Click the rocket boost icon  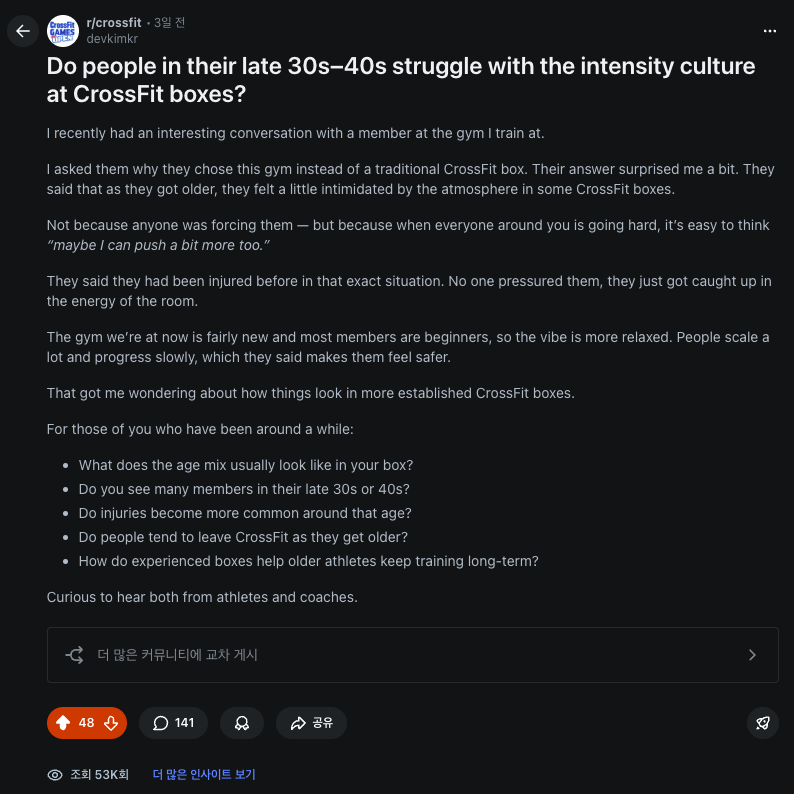pos(763,723)
